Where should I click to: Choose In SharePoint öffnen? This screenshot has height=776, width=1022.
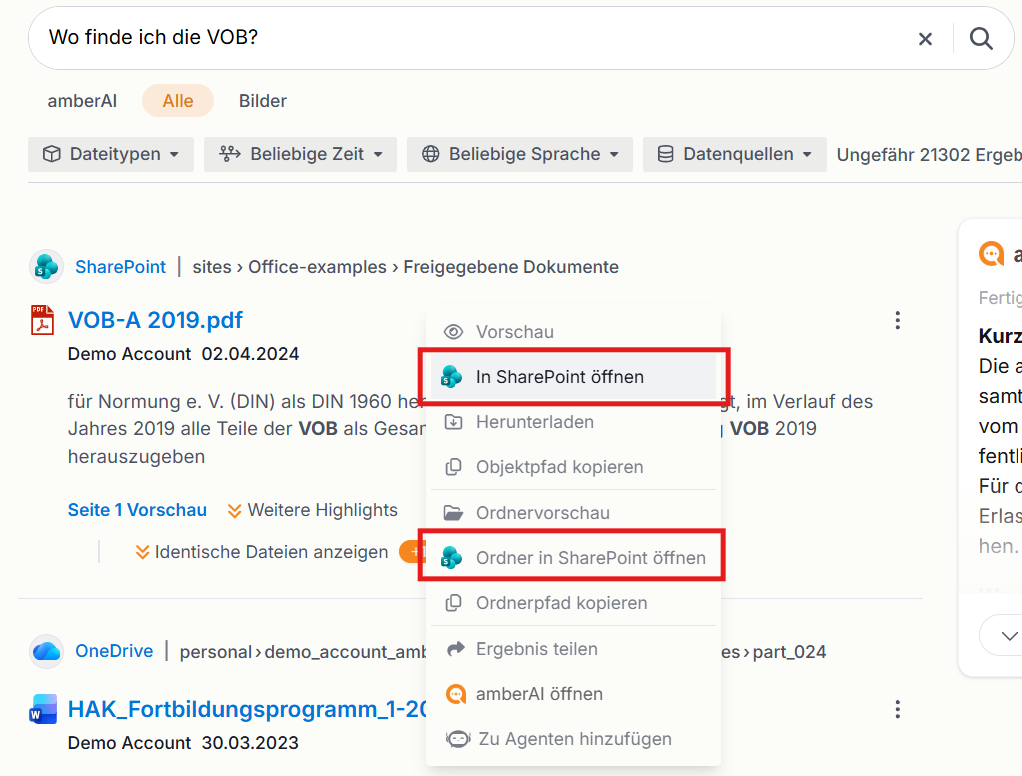(x=573, y=377)
